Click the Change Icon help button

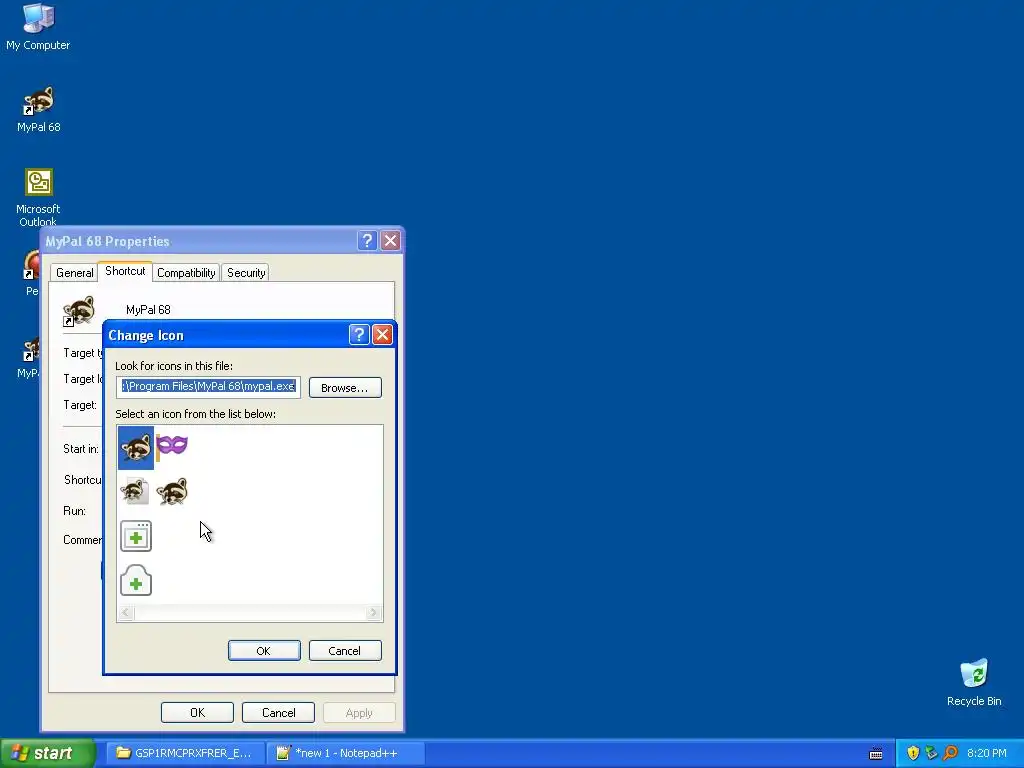tap(359, 334)
